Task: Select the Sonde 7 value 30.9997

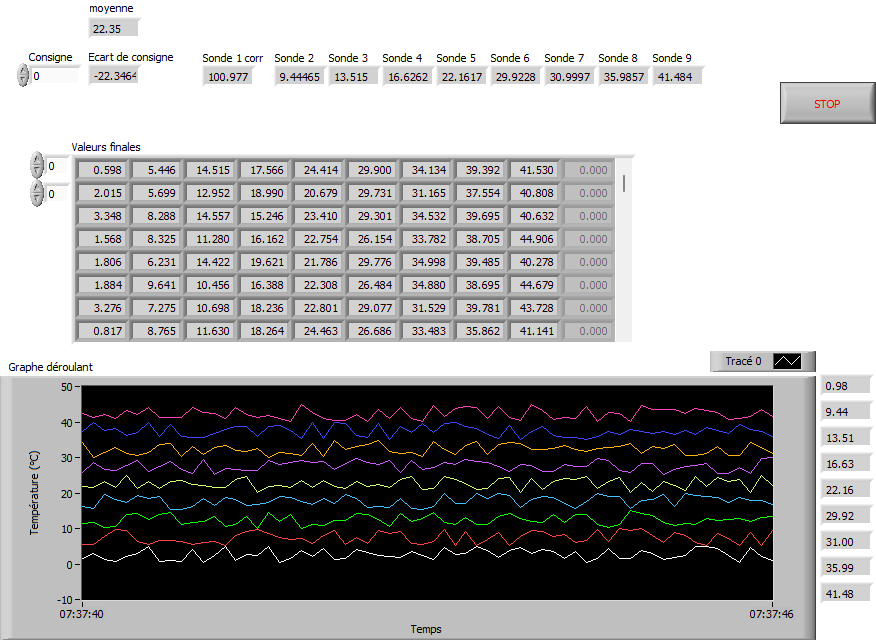Action: pos(569,77)
